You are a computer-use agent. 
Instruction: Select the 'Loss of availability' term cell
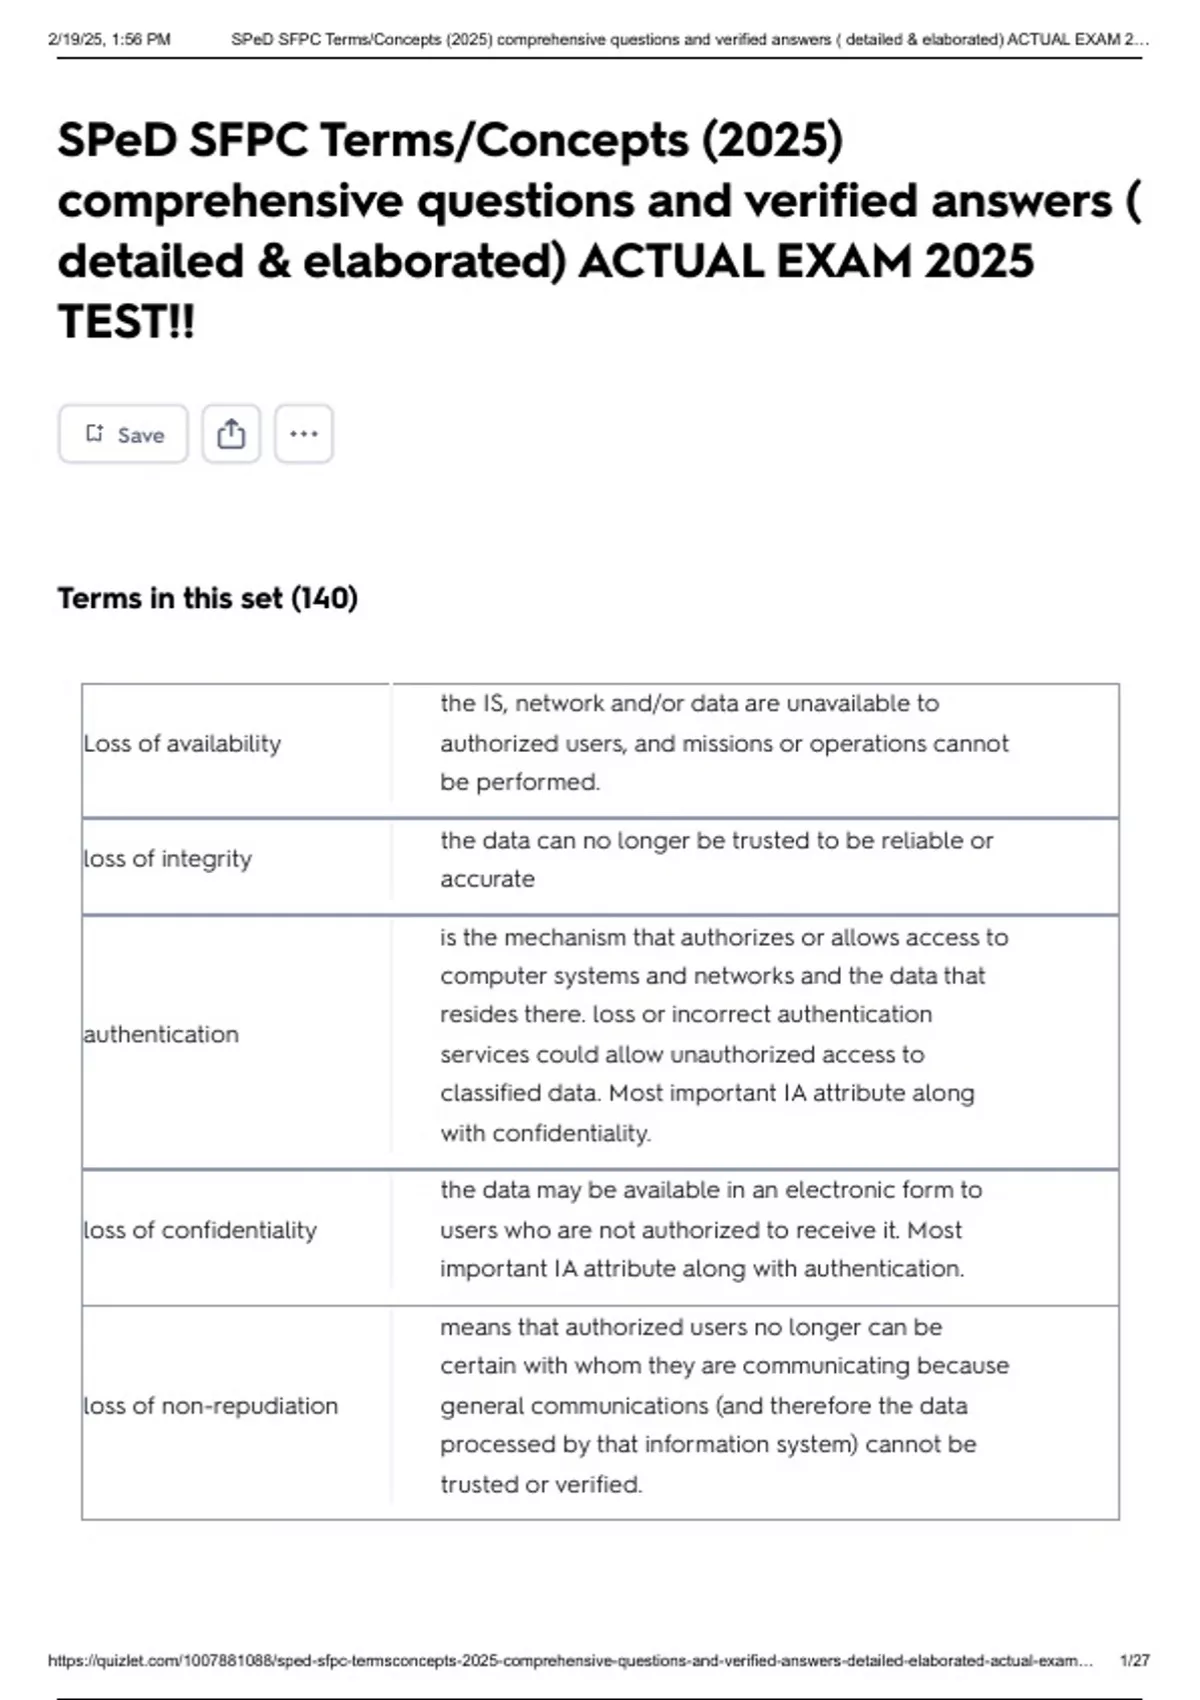[x=182, y=744]
